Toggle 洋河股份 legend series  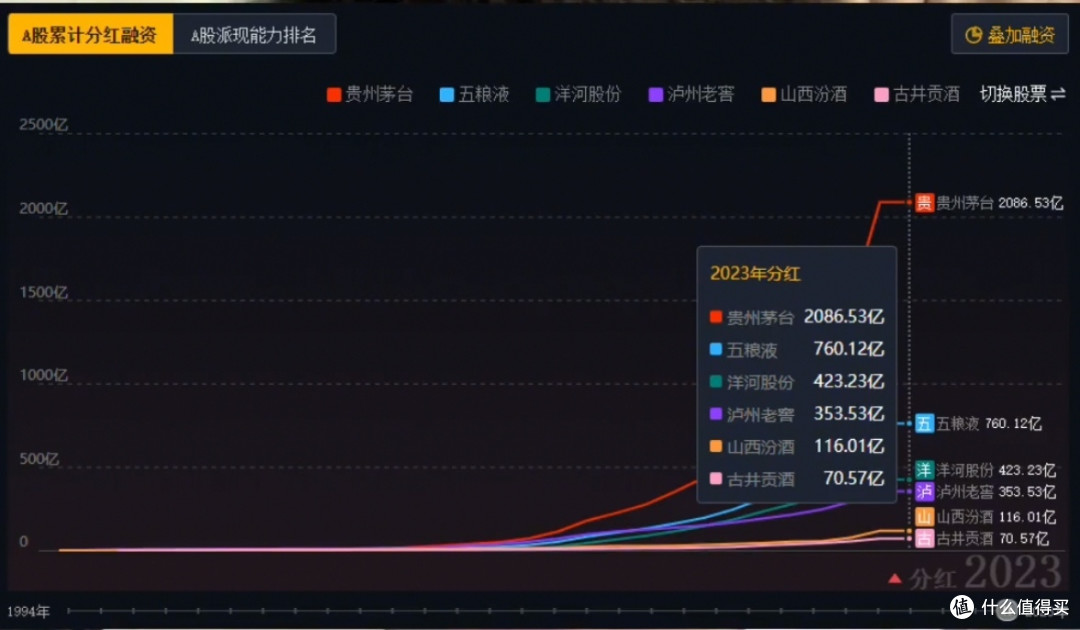point(579,94)
